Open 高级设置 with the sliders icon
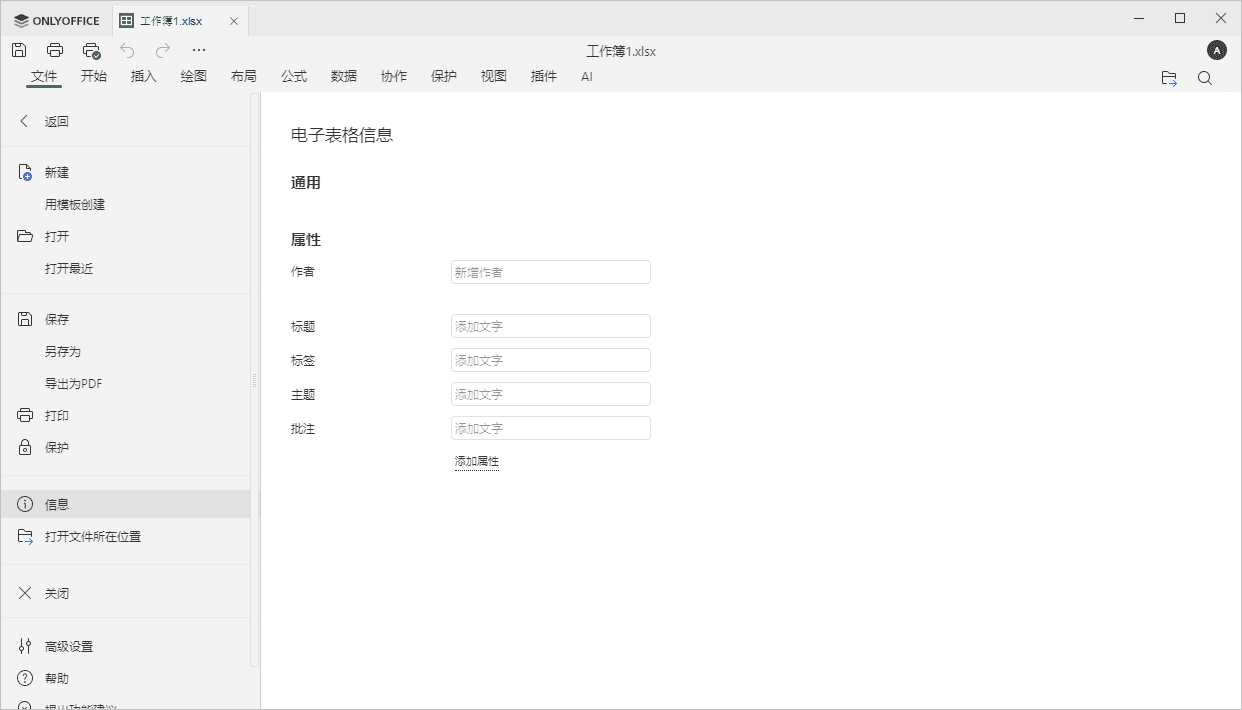Viewport: 1242px width, 710px height. pyautogui.click(x=70, y=646)
